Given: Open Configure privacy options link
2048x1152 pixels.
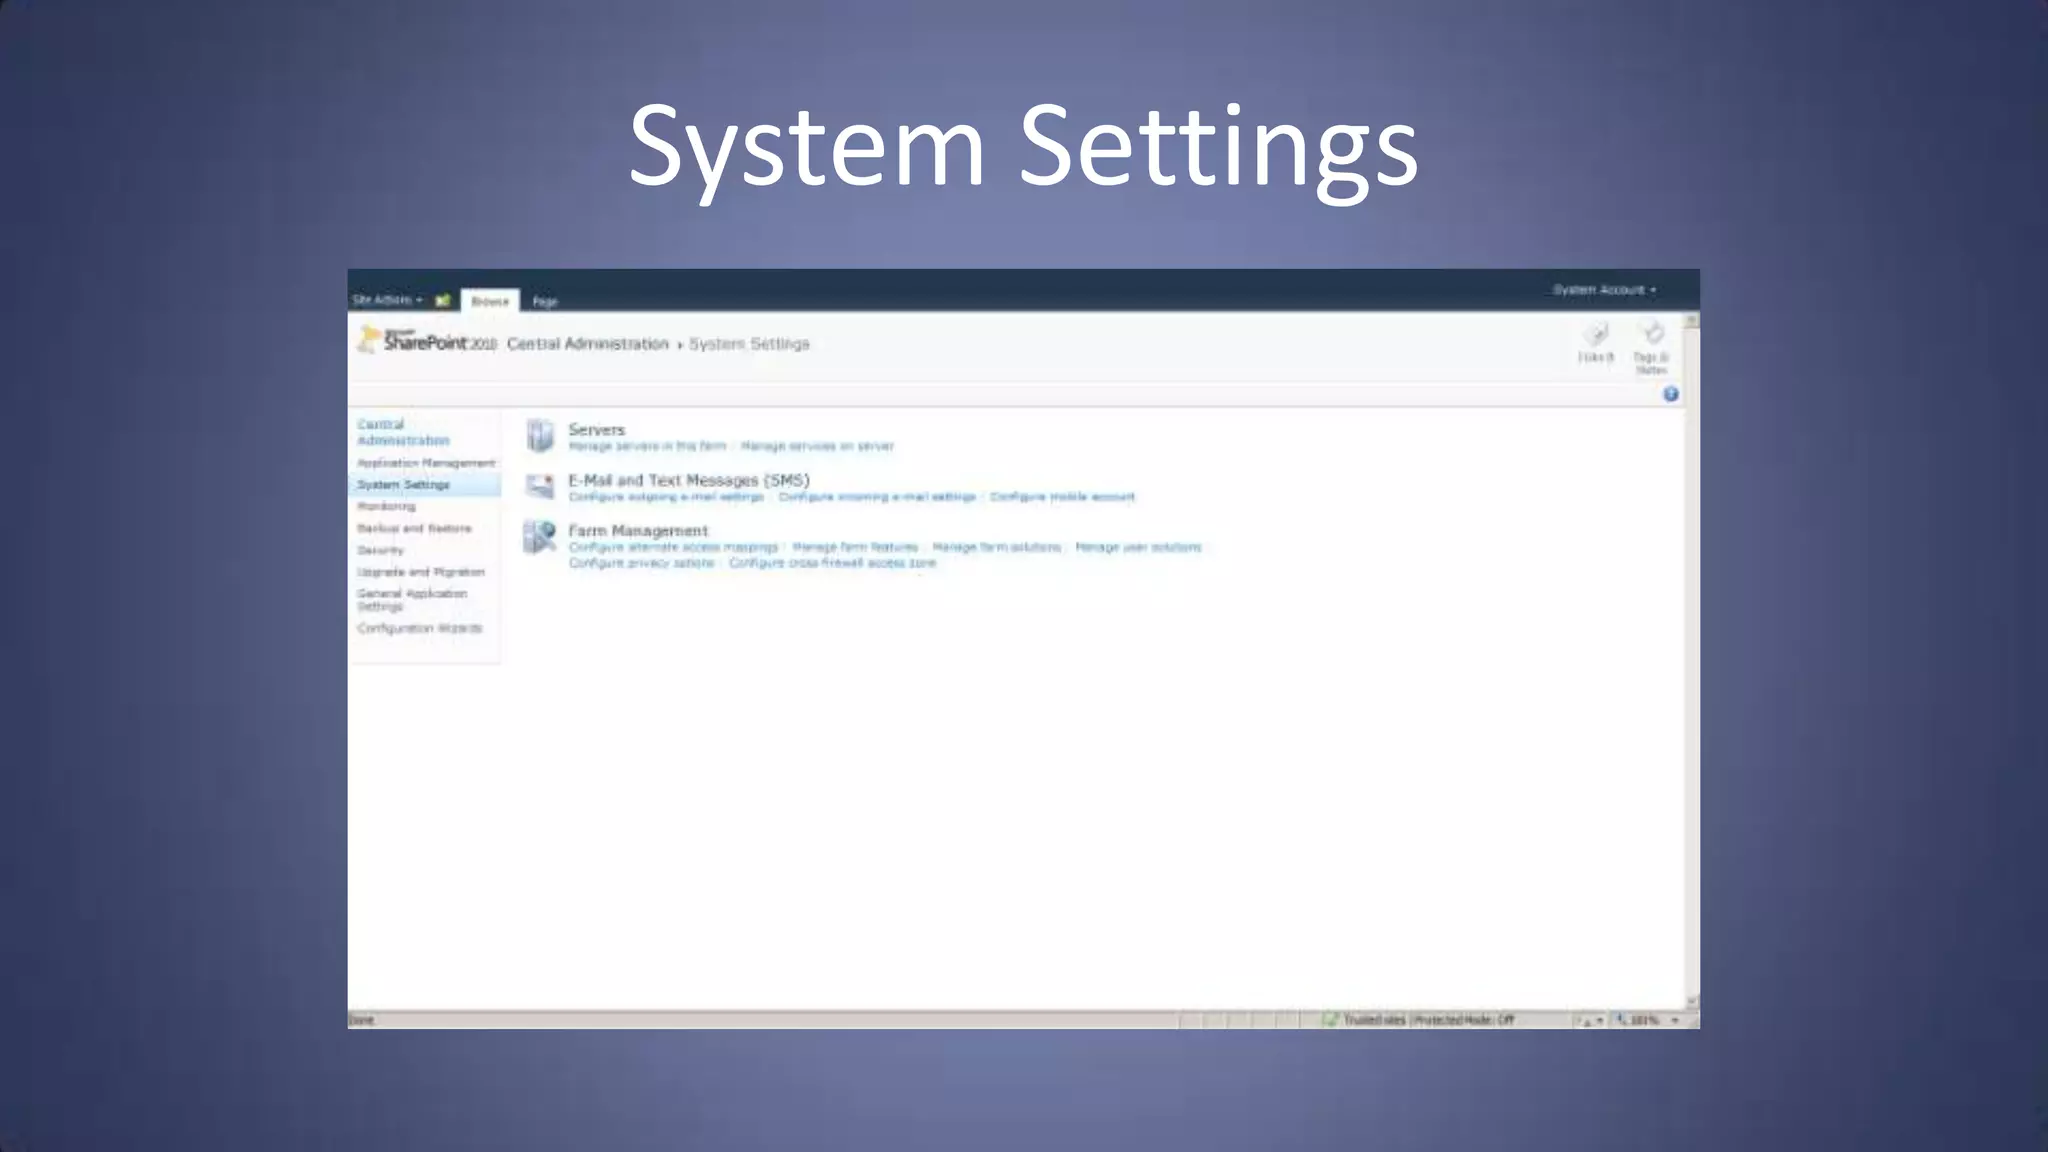Looking at the screenshot, I should coord(641,563).
